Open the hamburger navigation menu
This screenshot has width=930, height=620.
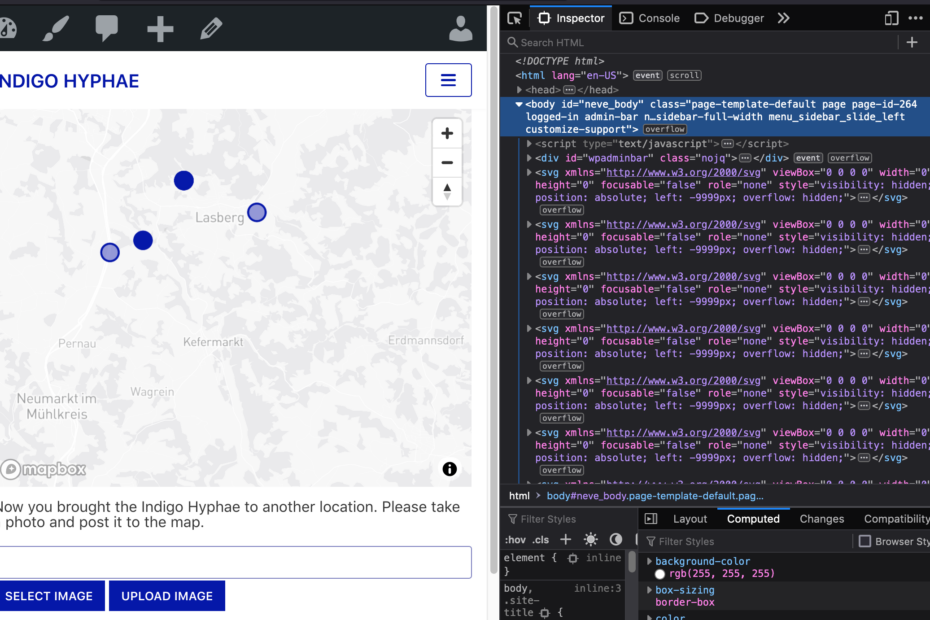[x=448, y=80]
